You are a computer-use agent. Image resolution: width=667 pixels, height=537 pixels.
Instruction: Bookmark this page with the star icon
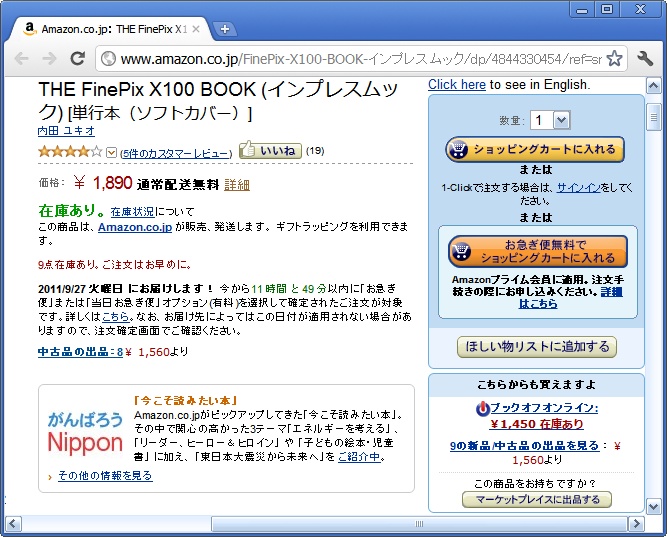point(614,59)
